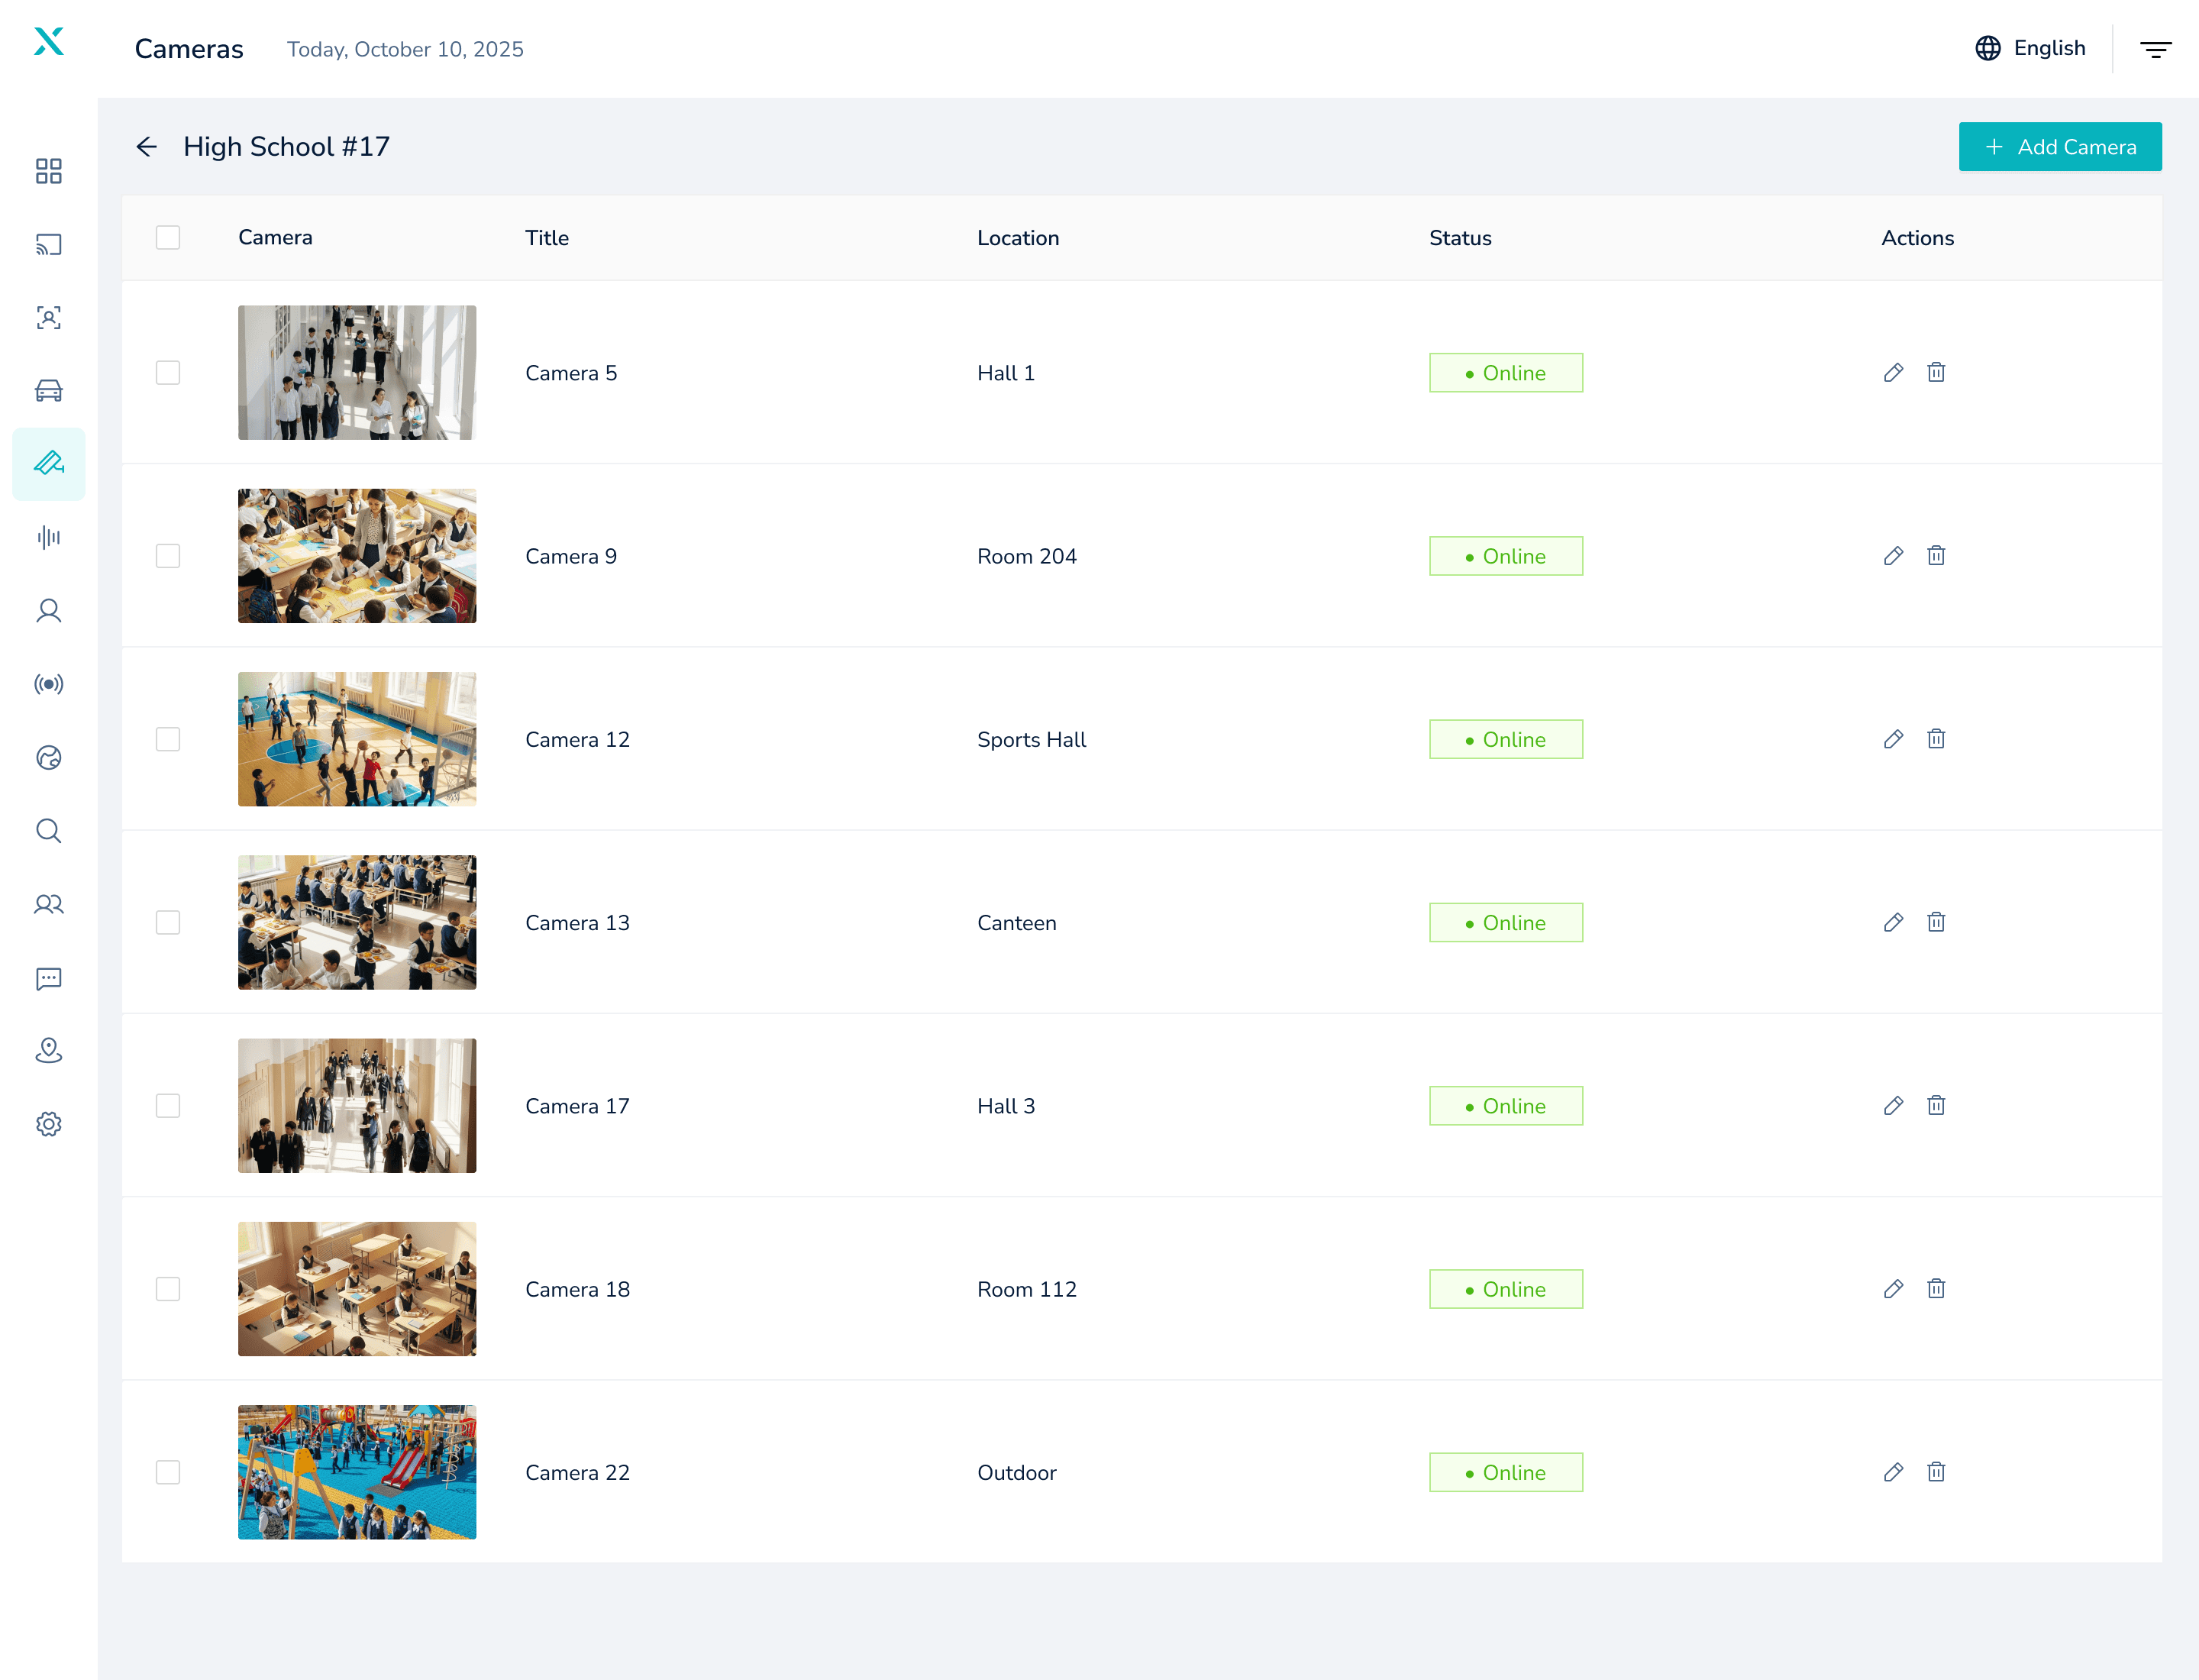Viewport: 2199px width, 1680px height.
Task: Edit Camera 17 with pencil icon
Action: pyautogui.click(x=1892, y=1106)
